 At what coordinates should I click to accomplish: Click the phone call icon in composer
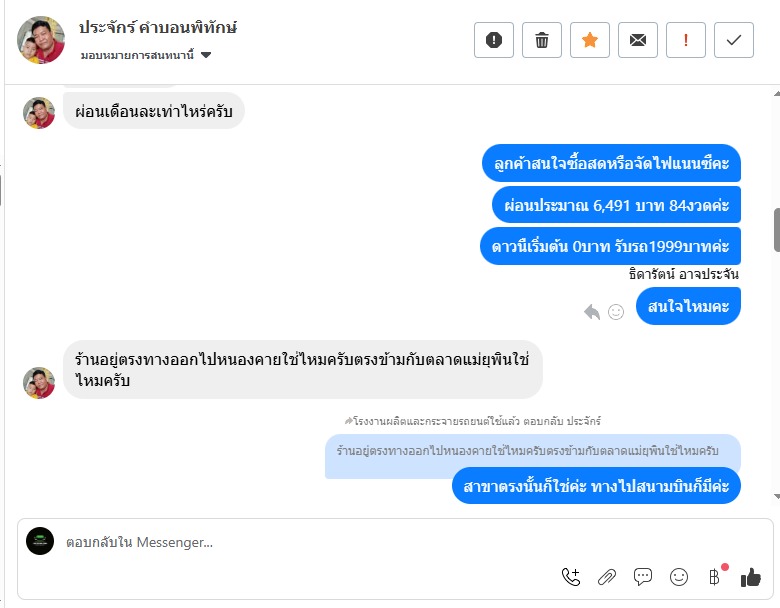coord(571,577)
